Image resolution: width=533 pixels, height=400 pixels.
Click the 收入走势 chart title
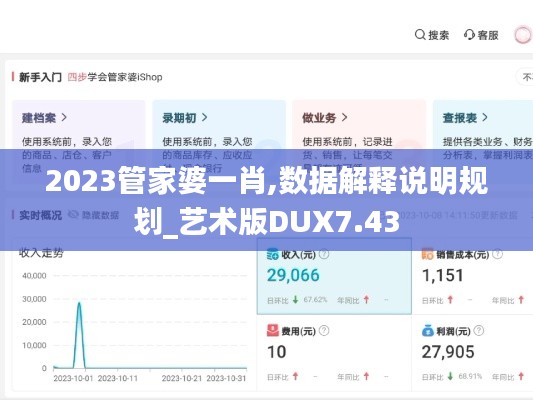tap(41, 253)
